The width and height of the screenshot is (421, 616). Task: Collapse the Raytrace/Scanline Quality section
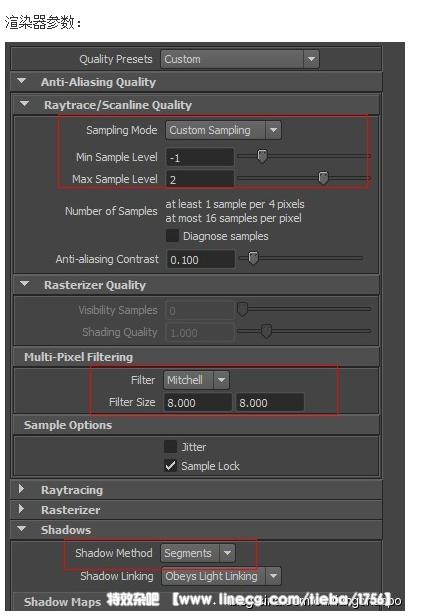(25, 104)
